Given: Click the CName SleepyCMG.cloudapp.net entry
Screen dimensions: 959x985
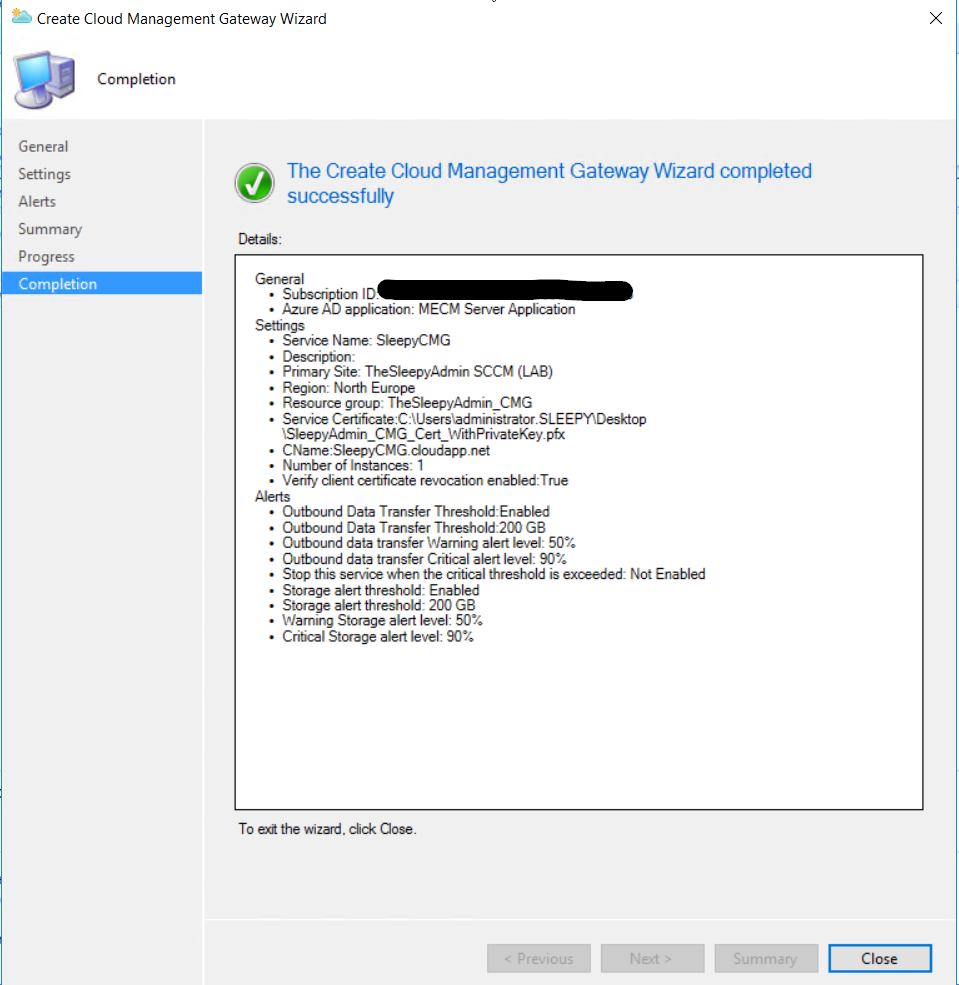Looking at the screenshot, I should [x=386, y=450].
